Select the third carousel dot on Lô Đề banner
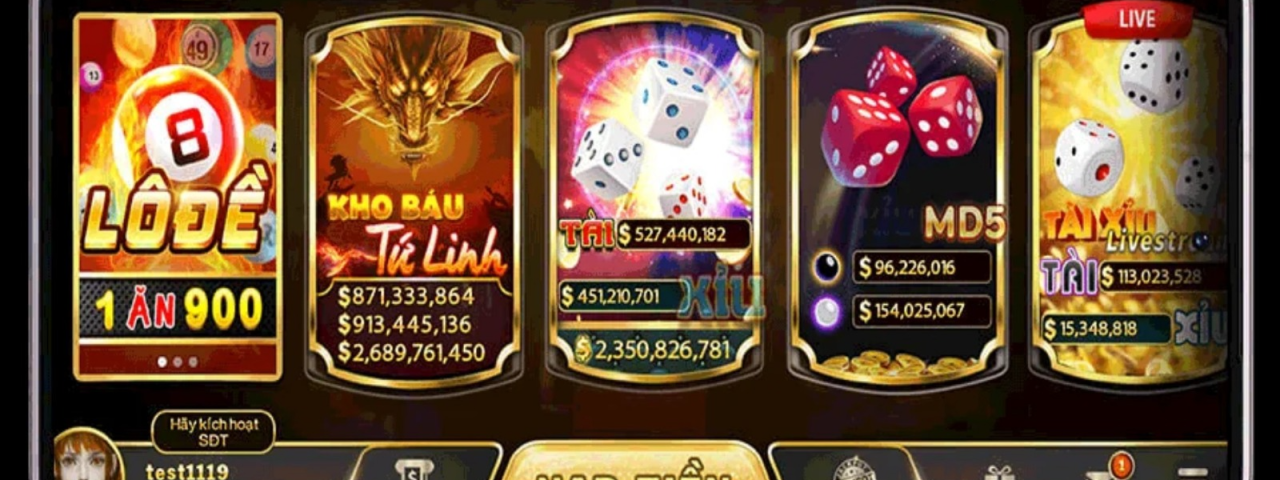 point(193,362)
